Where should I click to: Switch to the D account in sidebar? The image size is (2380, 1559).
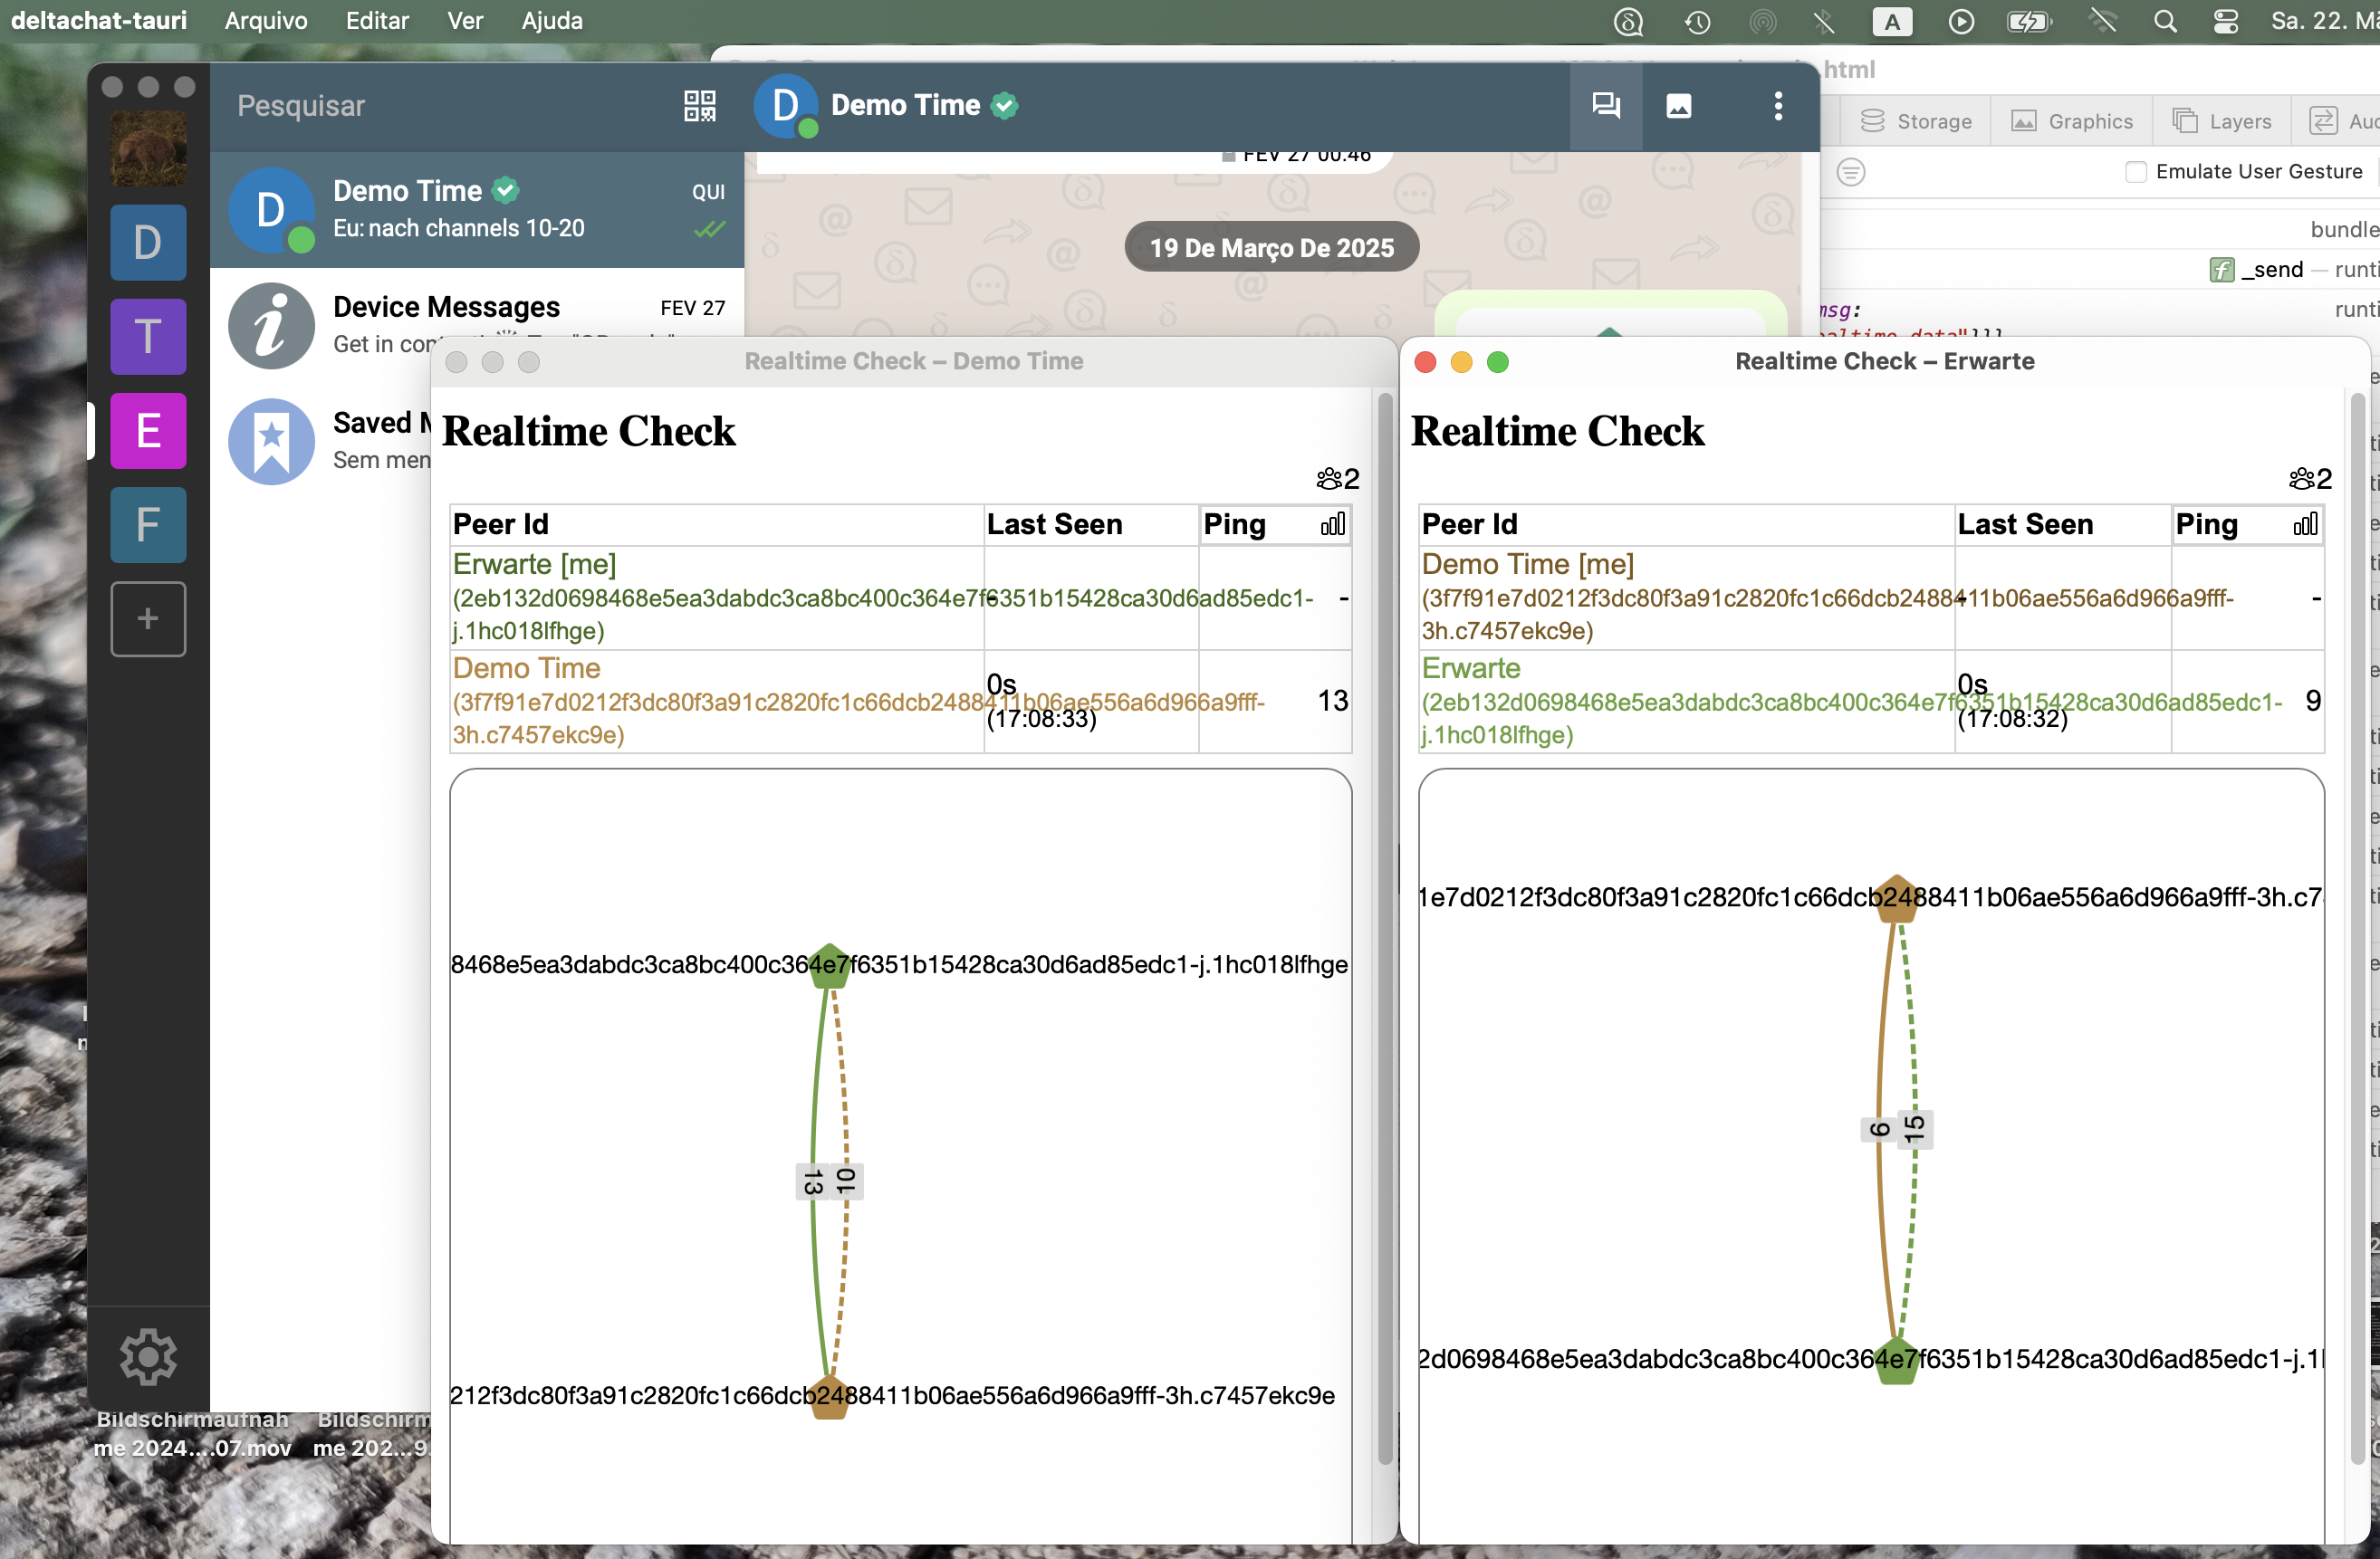point(148,243)
